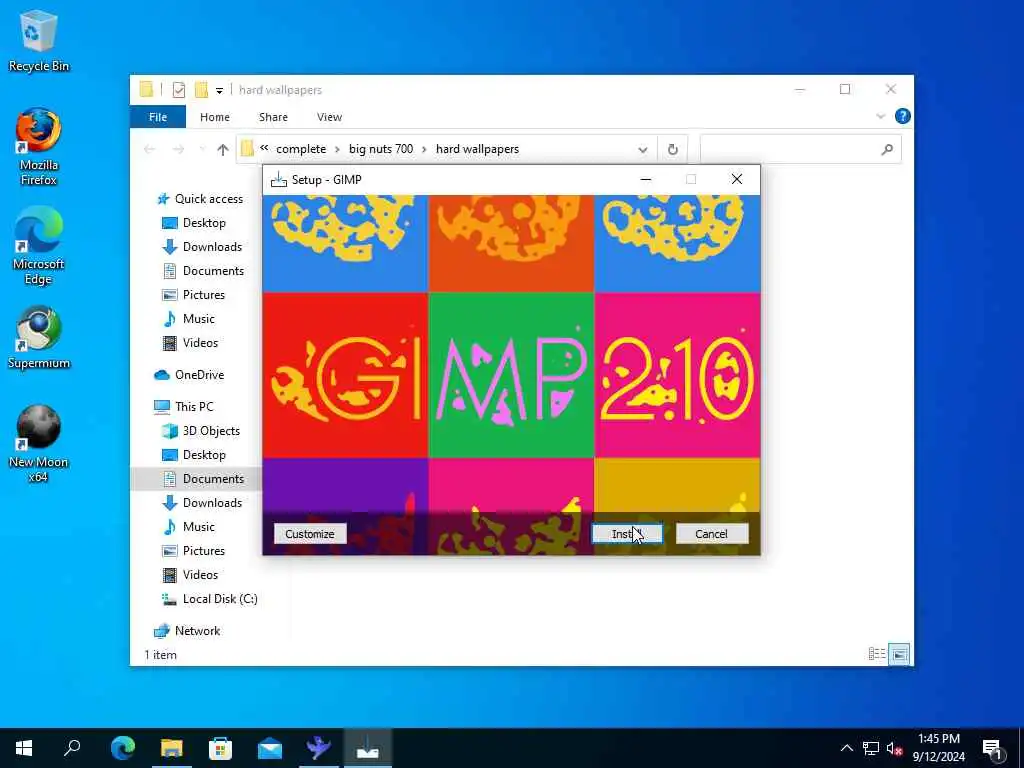This screenshot has width=1024, height=768.
Task: Open Microsoft Store from the taskbar
Action: (221, 748)
